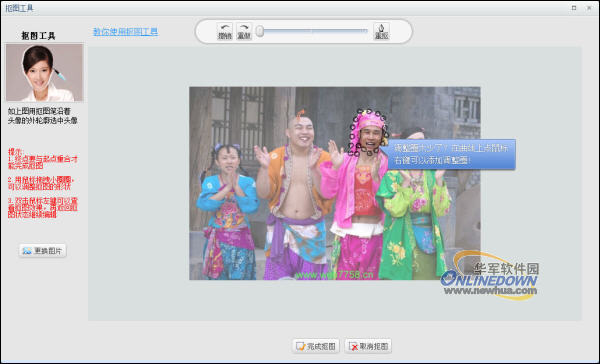
Task: Select a control point on the pink headdress outline
Action: tap(359, 112)
